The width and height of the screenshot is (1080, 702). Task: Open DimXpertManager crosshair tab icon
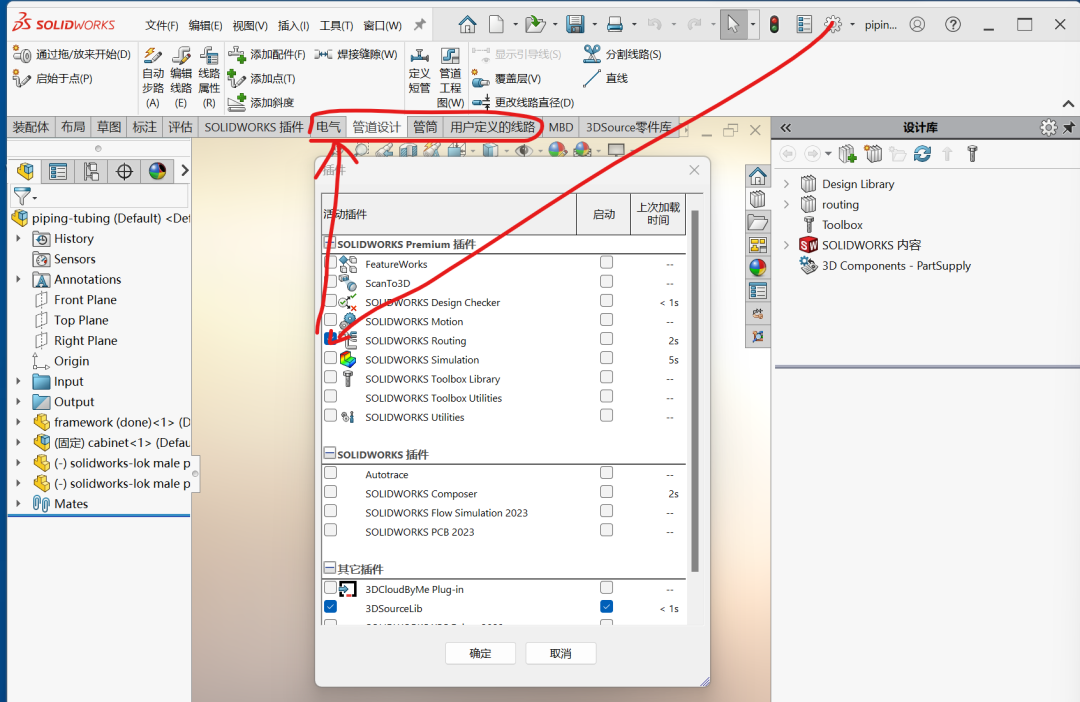pyautogui.click(x=124, y=171)
